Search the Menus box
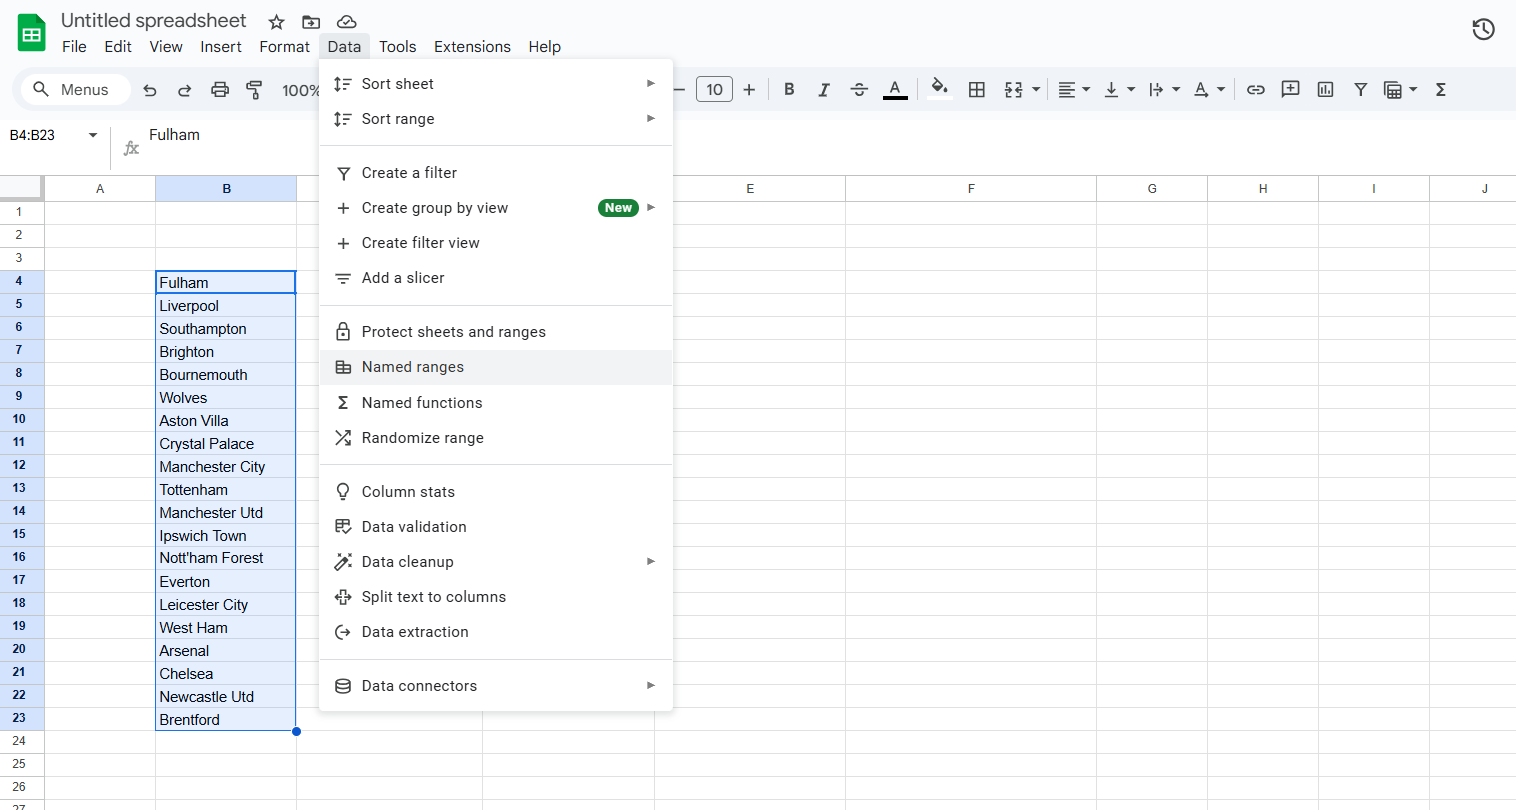This screenshot has height=810, width=1516. (77, 90)
